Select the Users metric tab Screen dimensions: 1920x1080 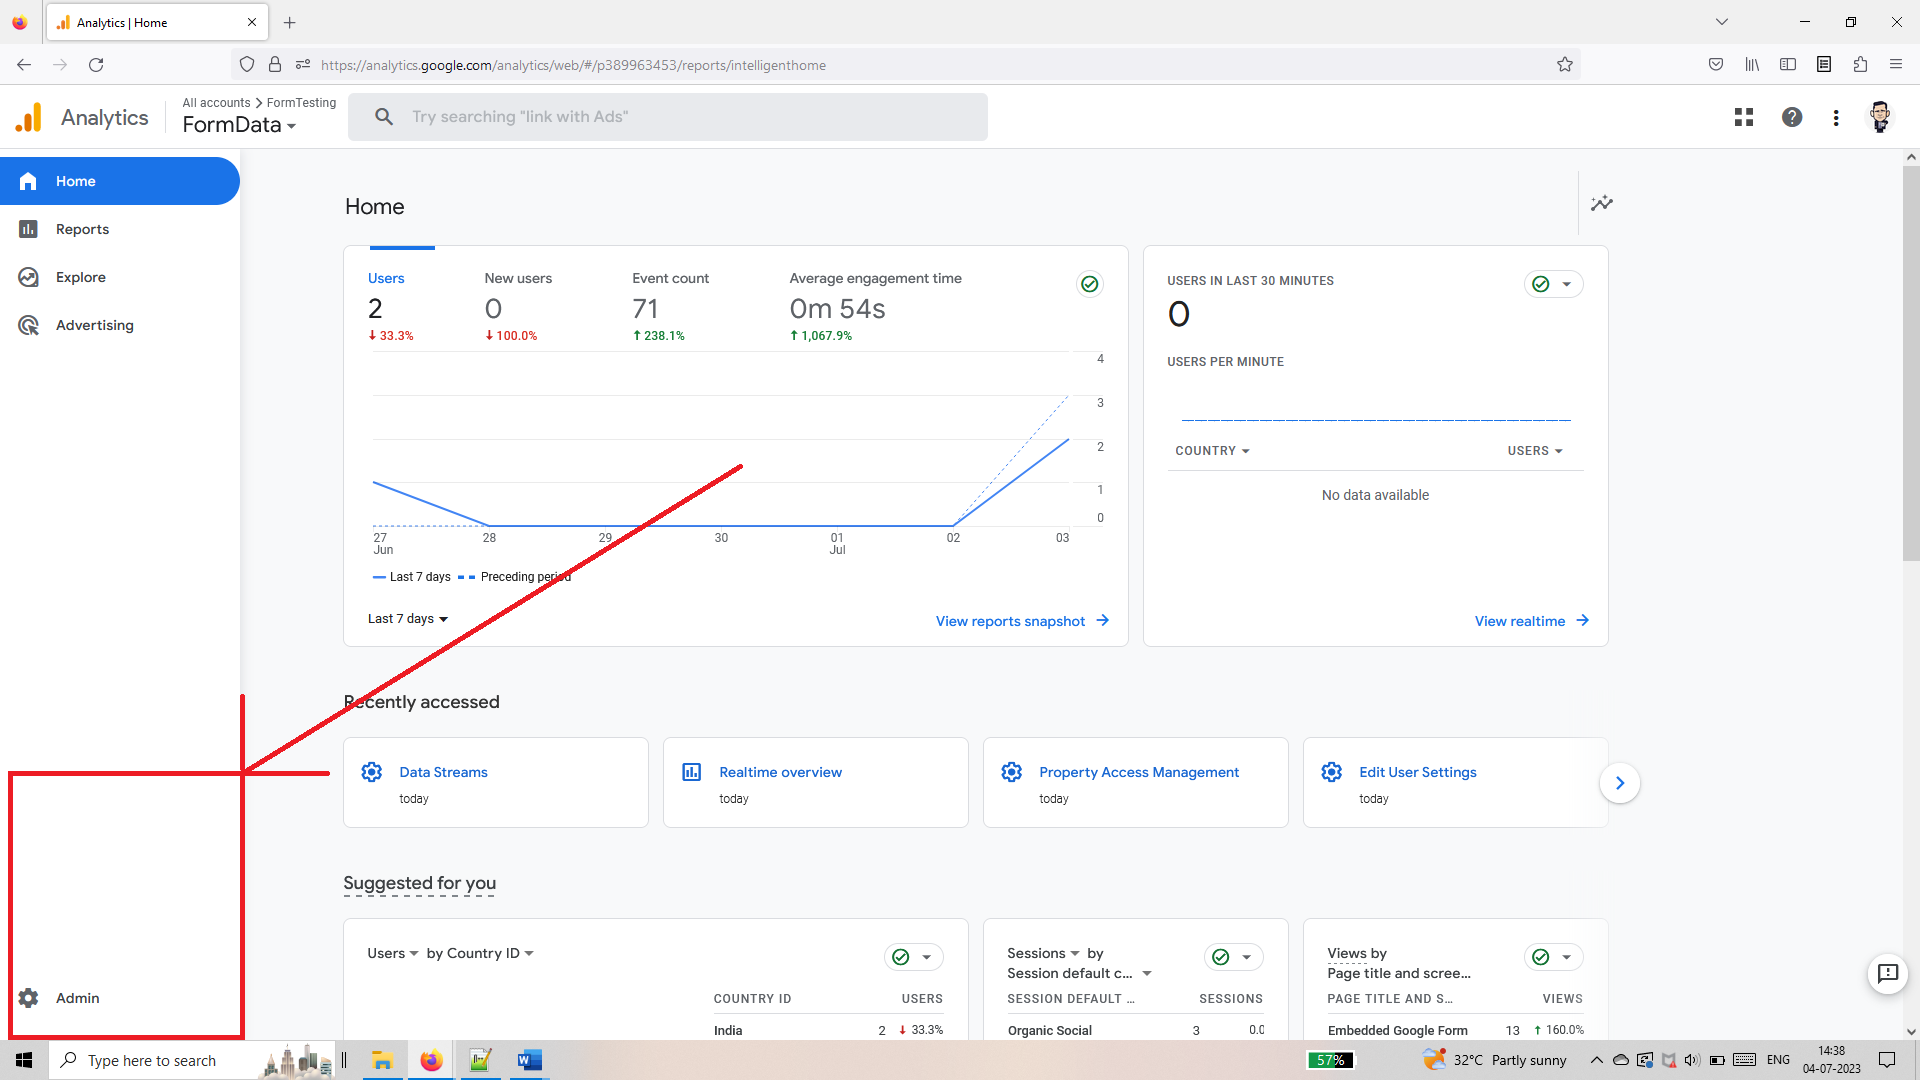tap(390, 306)
